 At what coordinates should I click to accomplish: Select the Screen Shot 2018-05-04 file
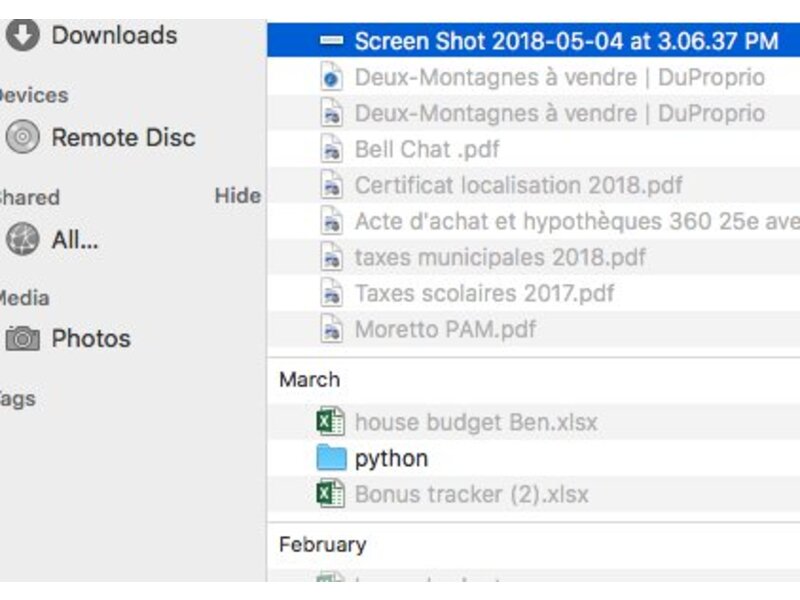click(565, 41)
